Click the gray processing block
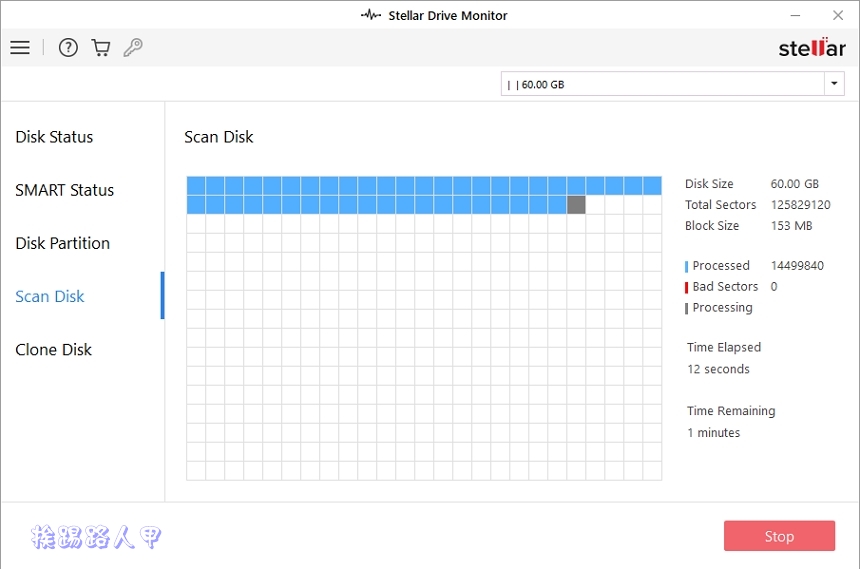Screen dimensions: 860x569 [576, 205]
